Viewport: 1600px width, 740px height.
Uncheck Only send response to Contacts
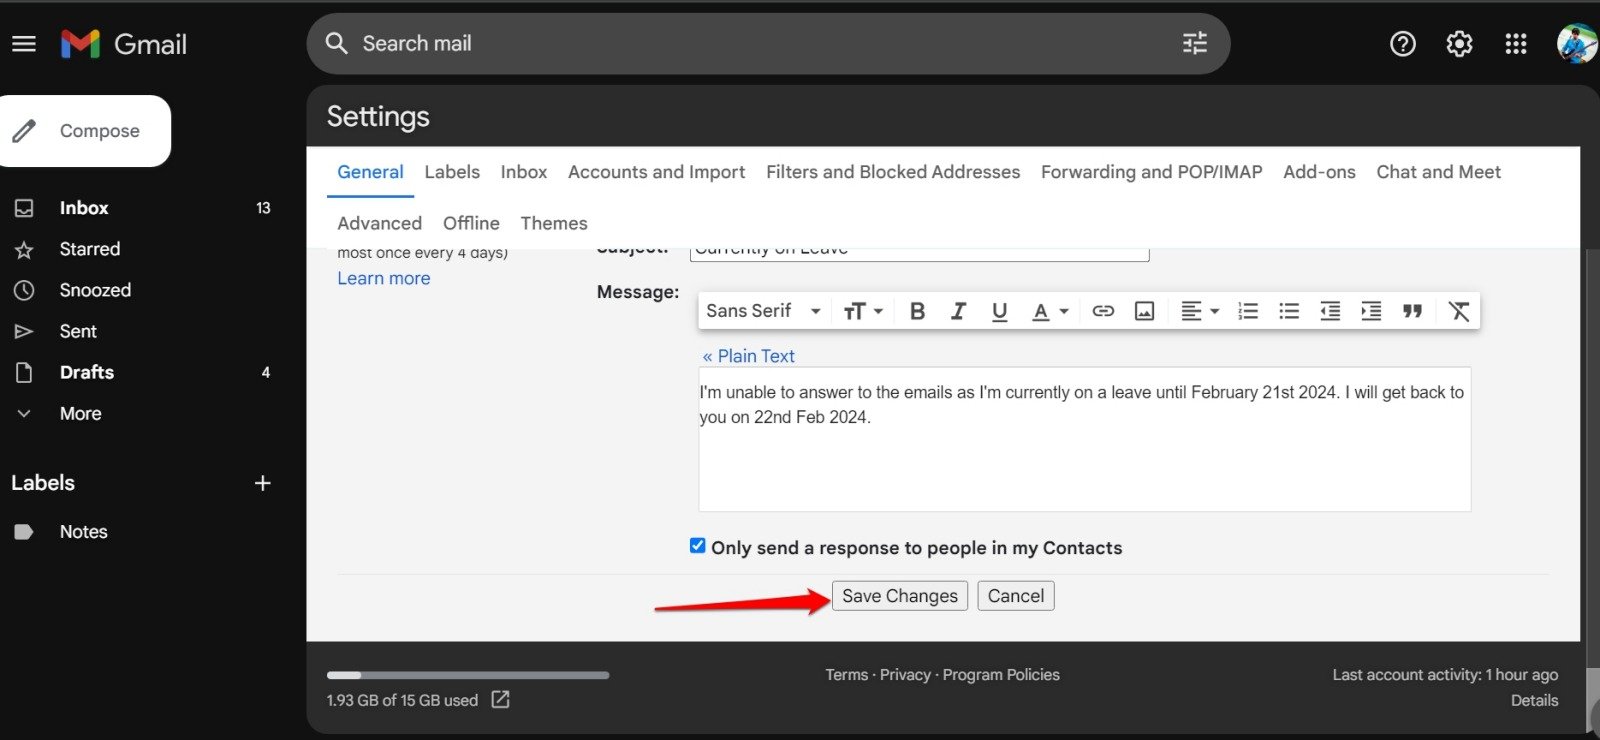[698, 546]
